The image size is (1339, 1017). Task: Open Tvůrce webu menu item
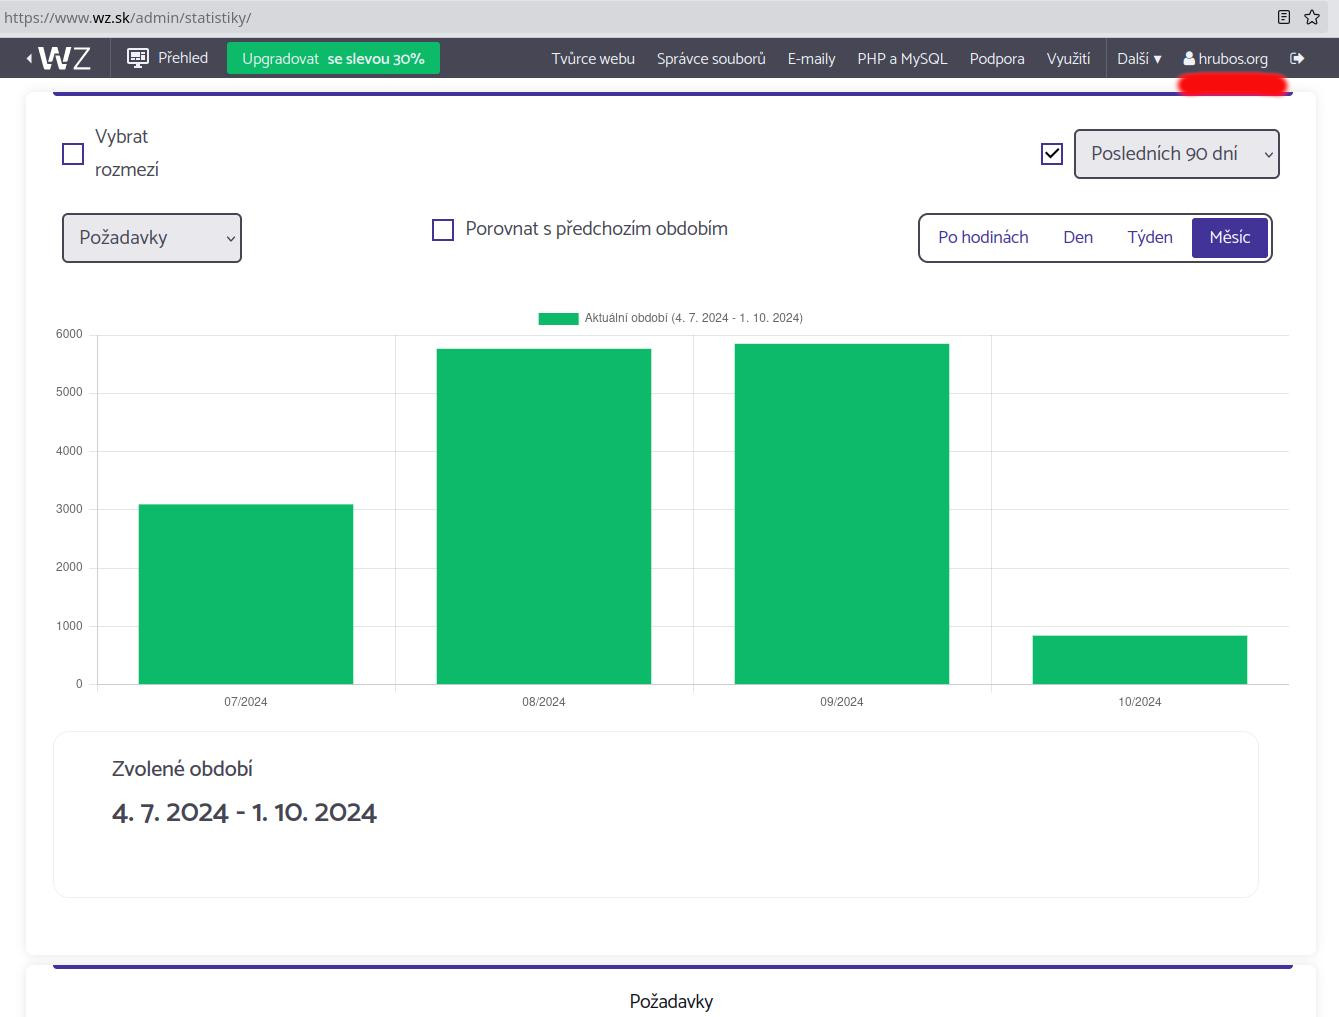pos(593,58)
